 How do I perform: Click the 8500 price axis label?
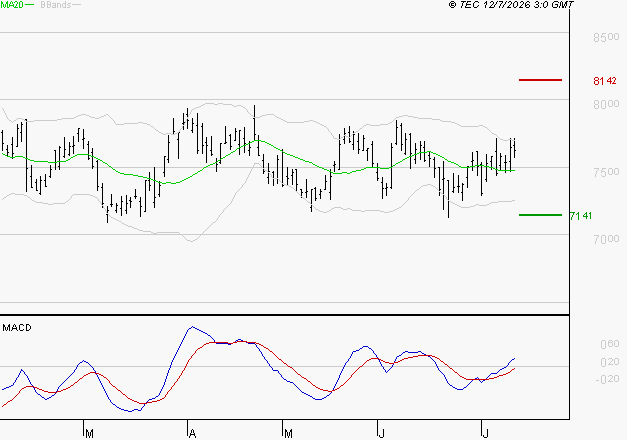(x=606, y=37)
